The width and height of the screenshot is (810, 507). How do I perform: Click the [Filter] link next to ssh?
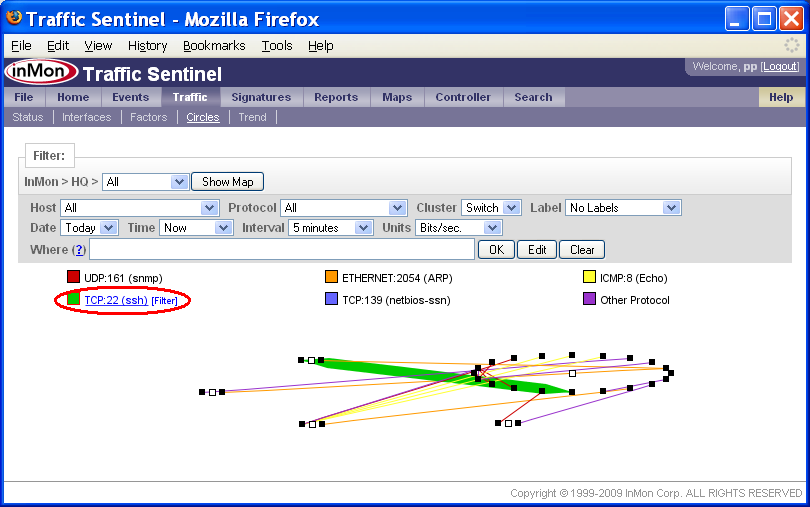pos(164,300)
